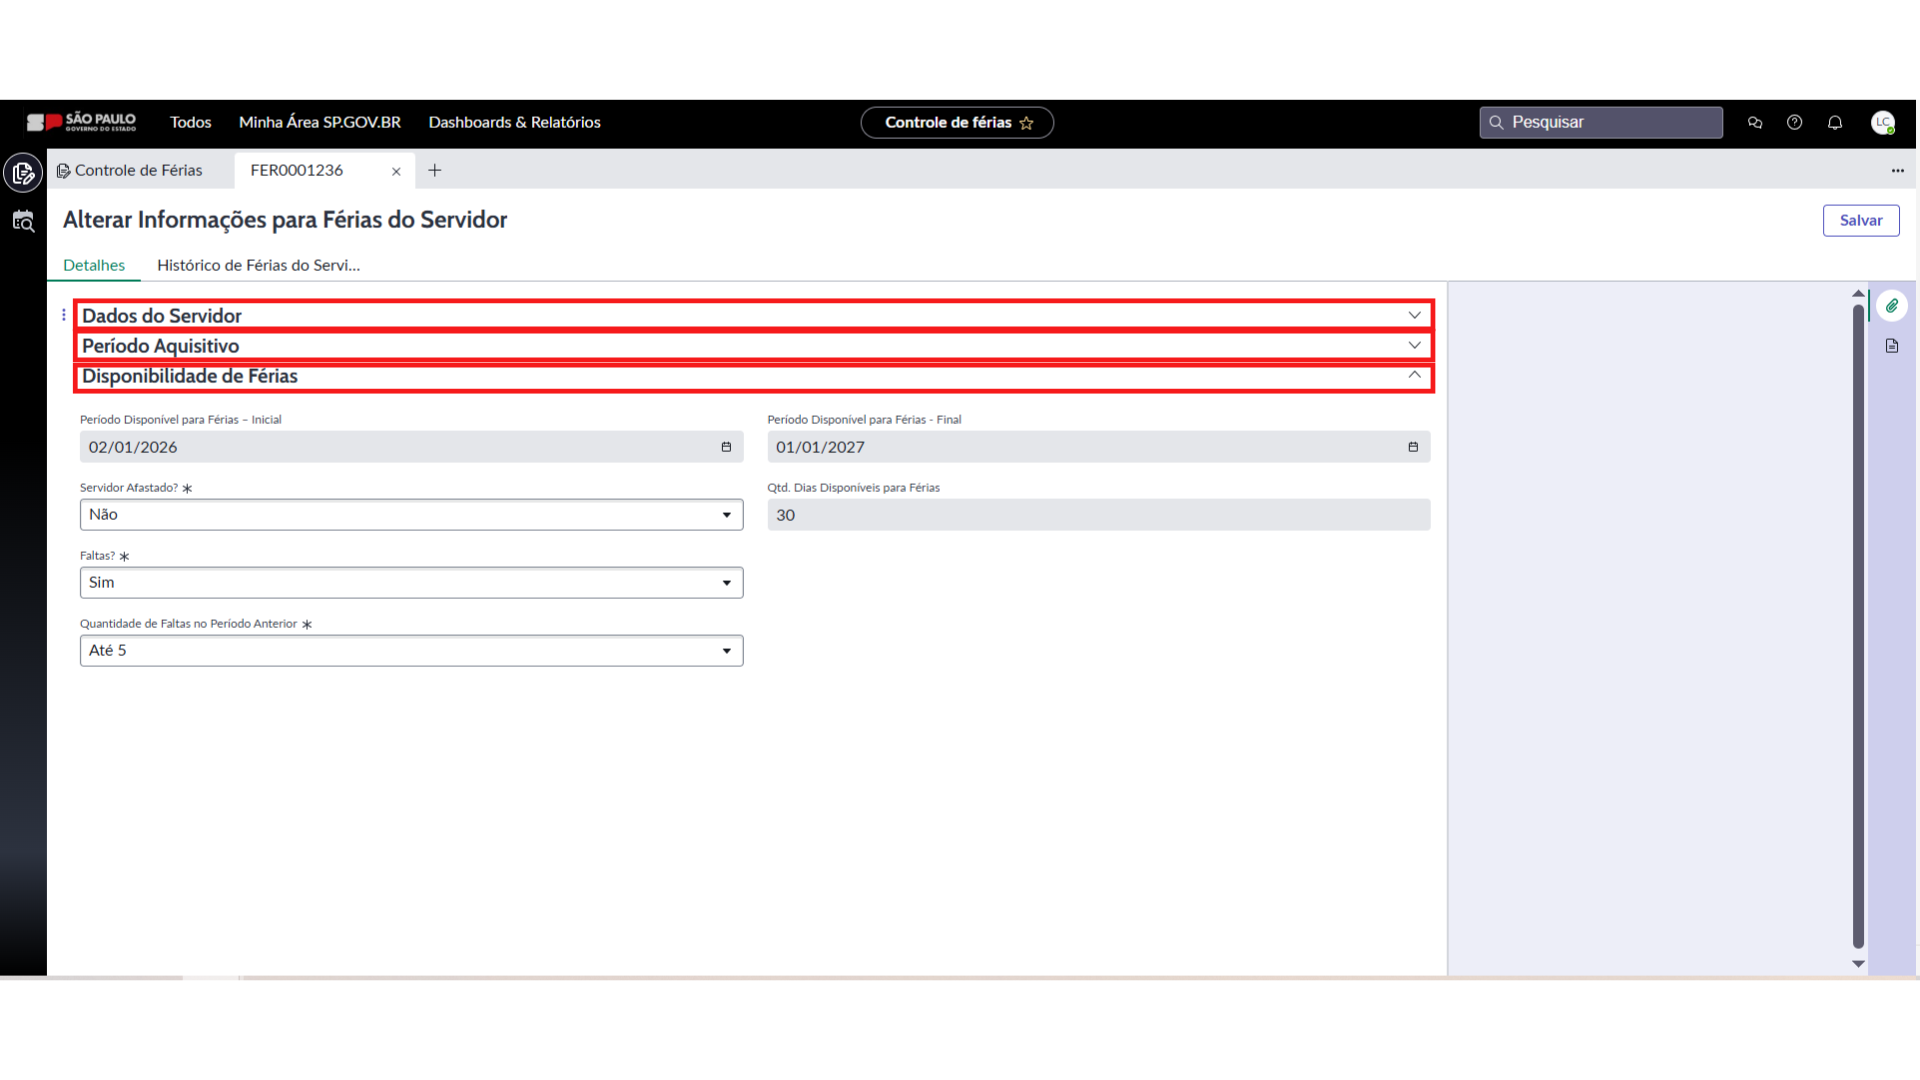This screenshot has height=1080, width=1920.
Task: Favorite Controle de férias with star icon
Action: (x=1027, y=123)
